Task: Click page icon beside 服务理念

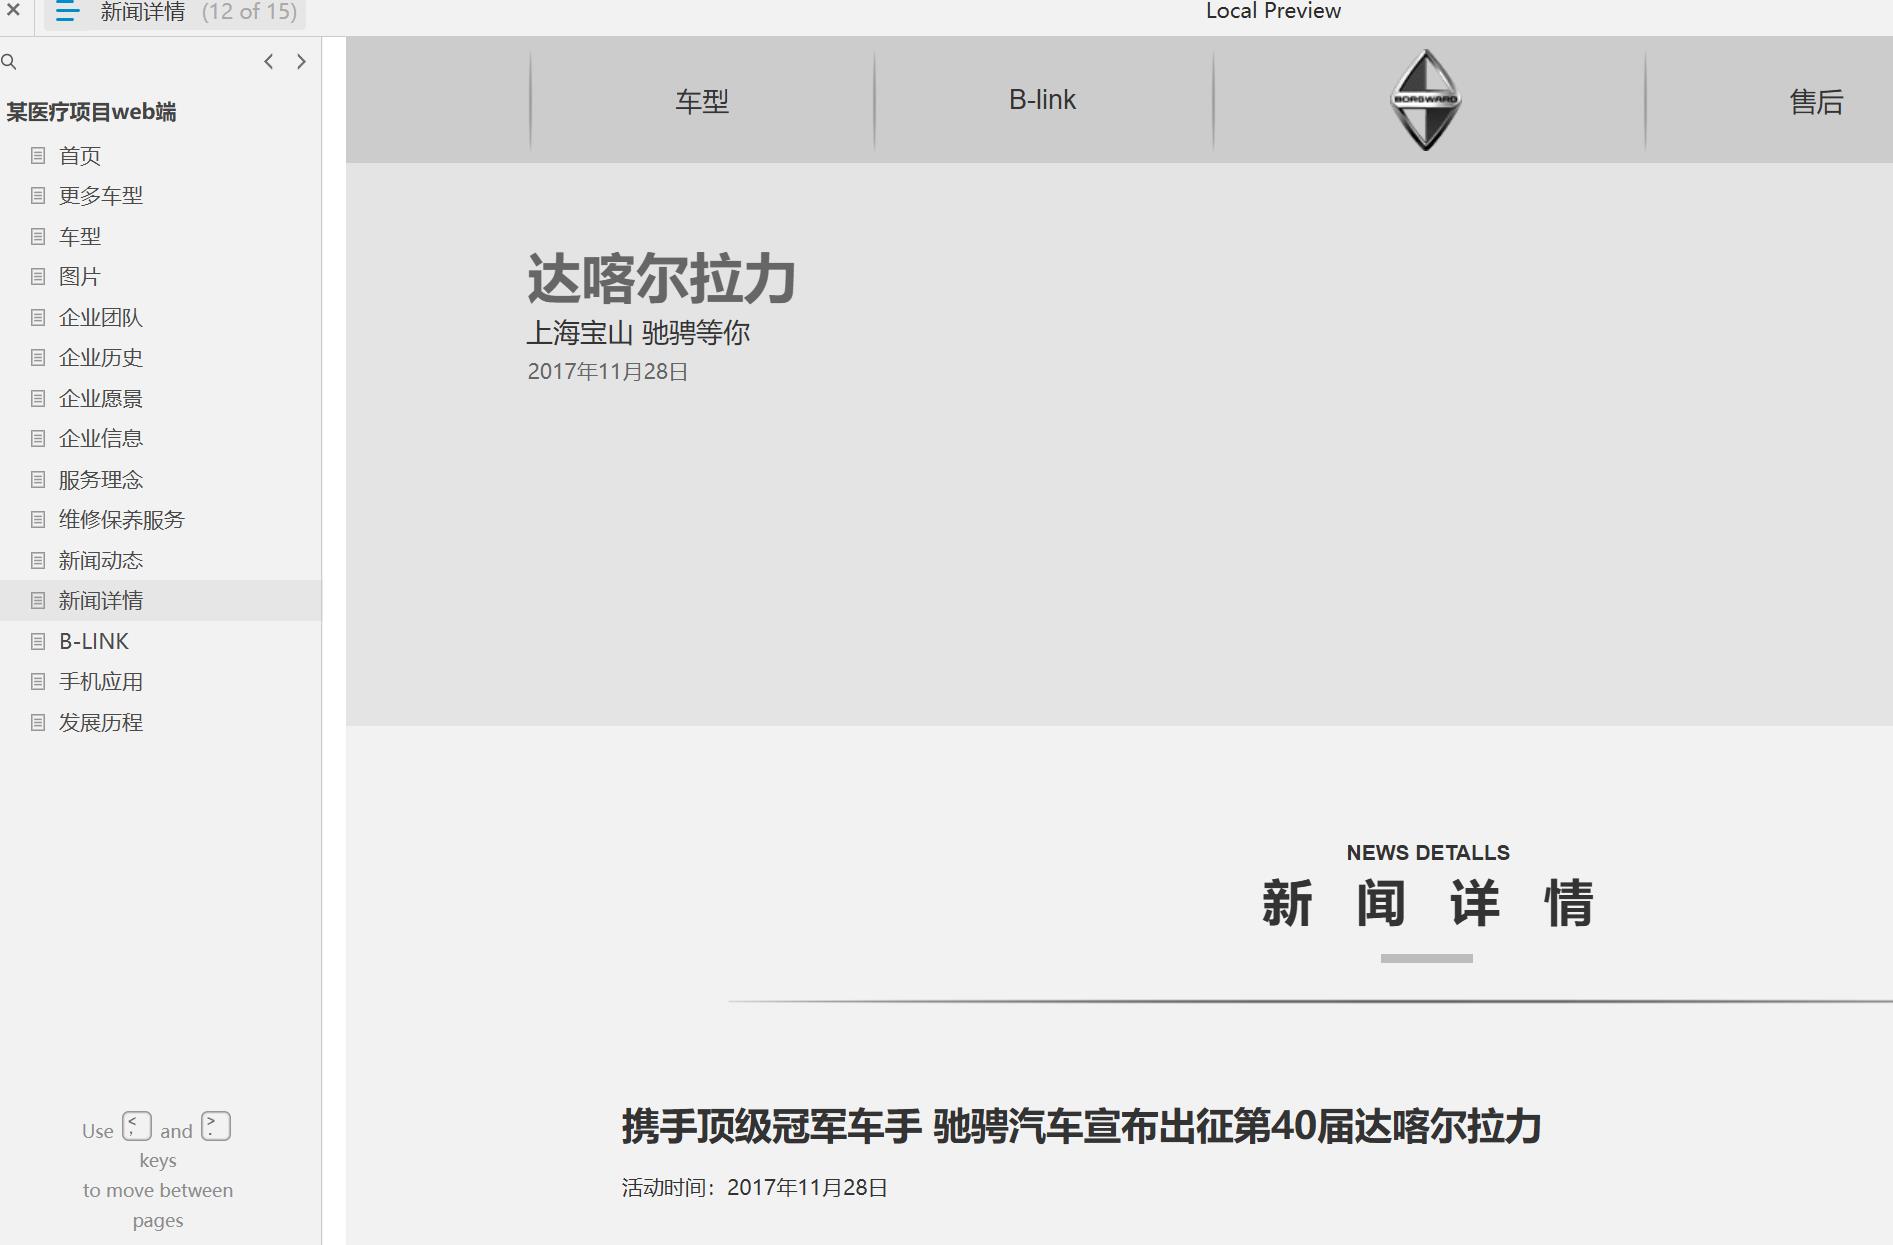Action: 38,479
